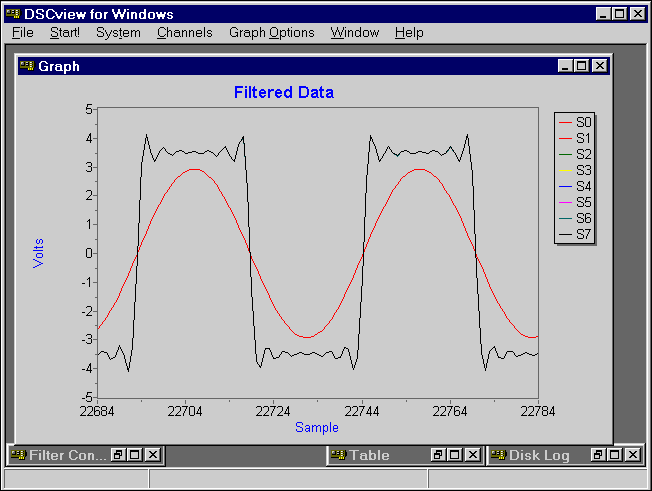The height and width of the screenshot is (491, 652).
Task: Click the 22684 x-axis tick label
Action: click(x=97, y=411)
